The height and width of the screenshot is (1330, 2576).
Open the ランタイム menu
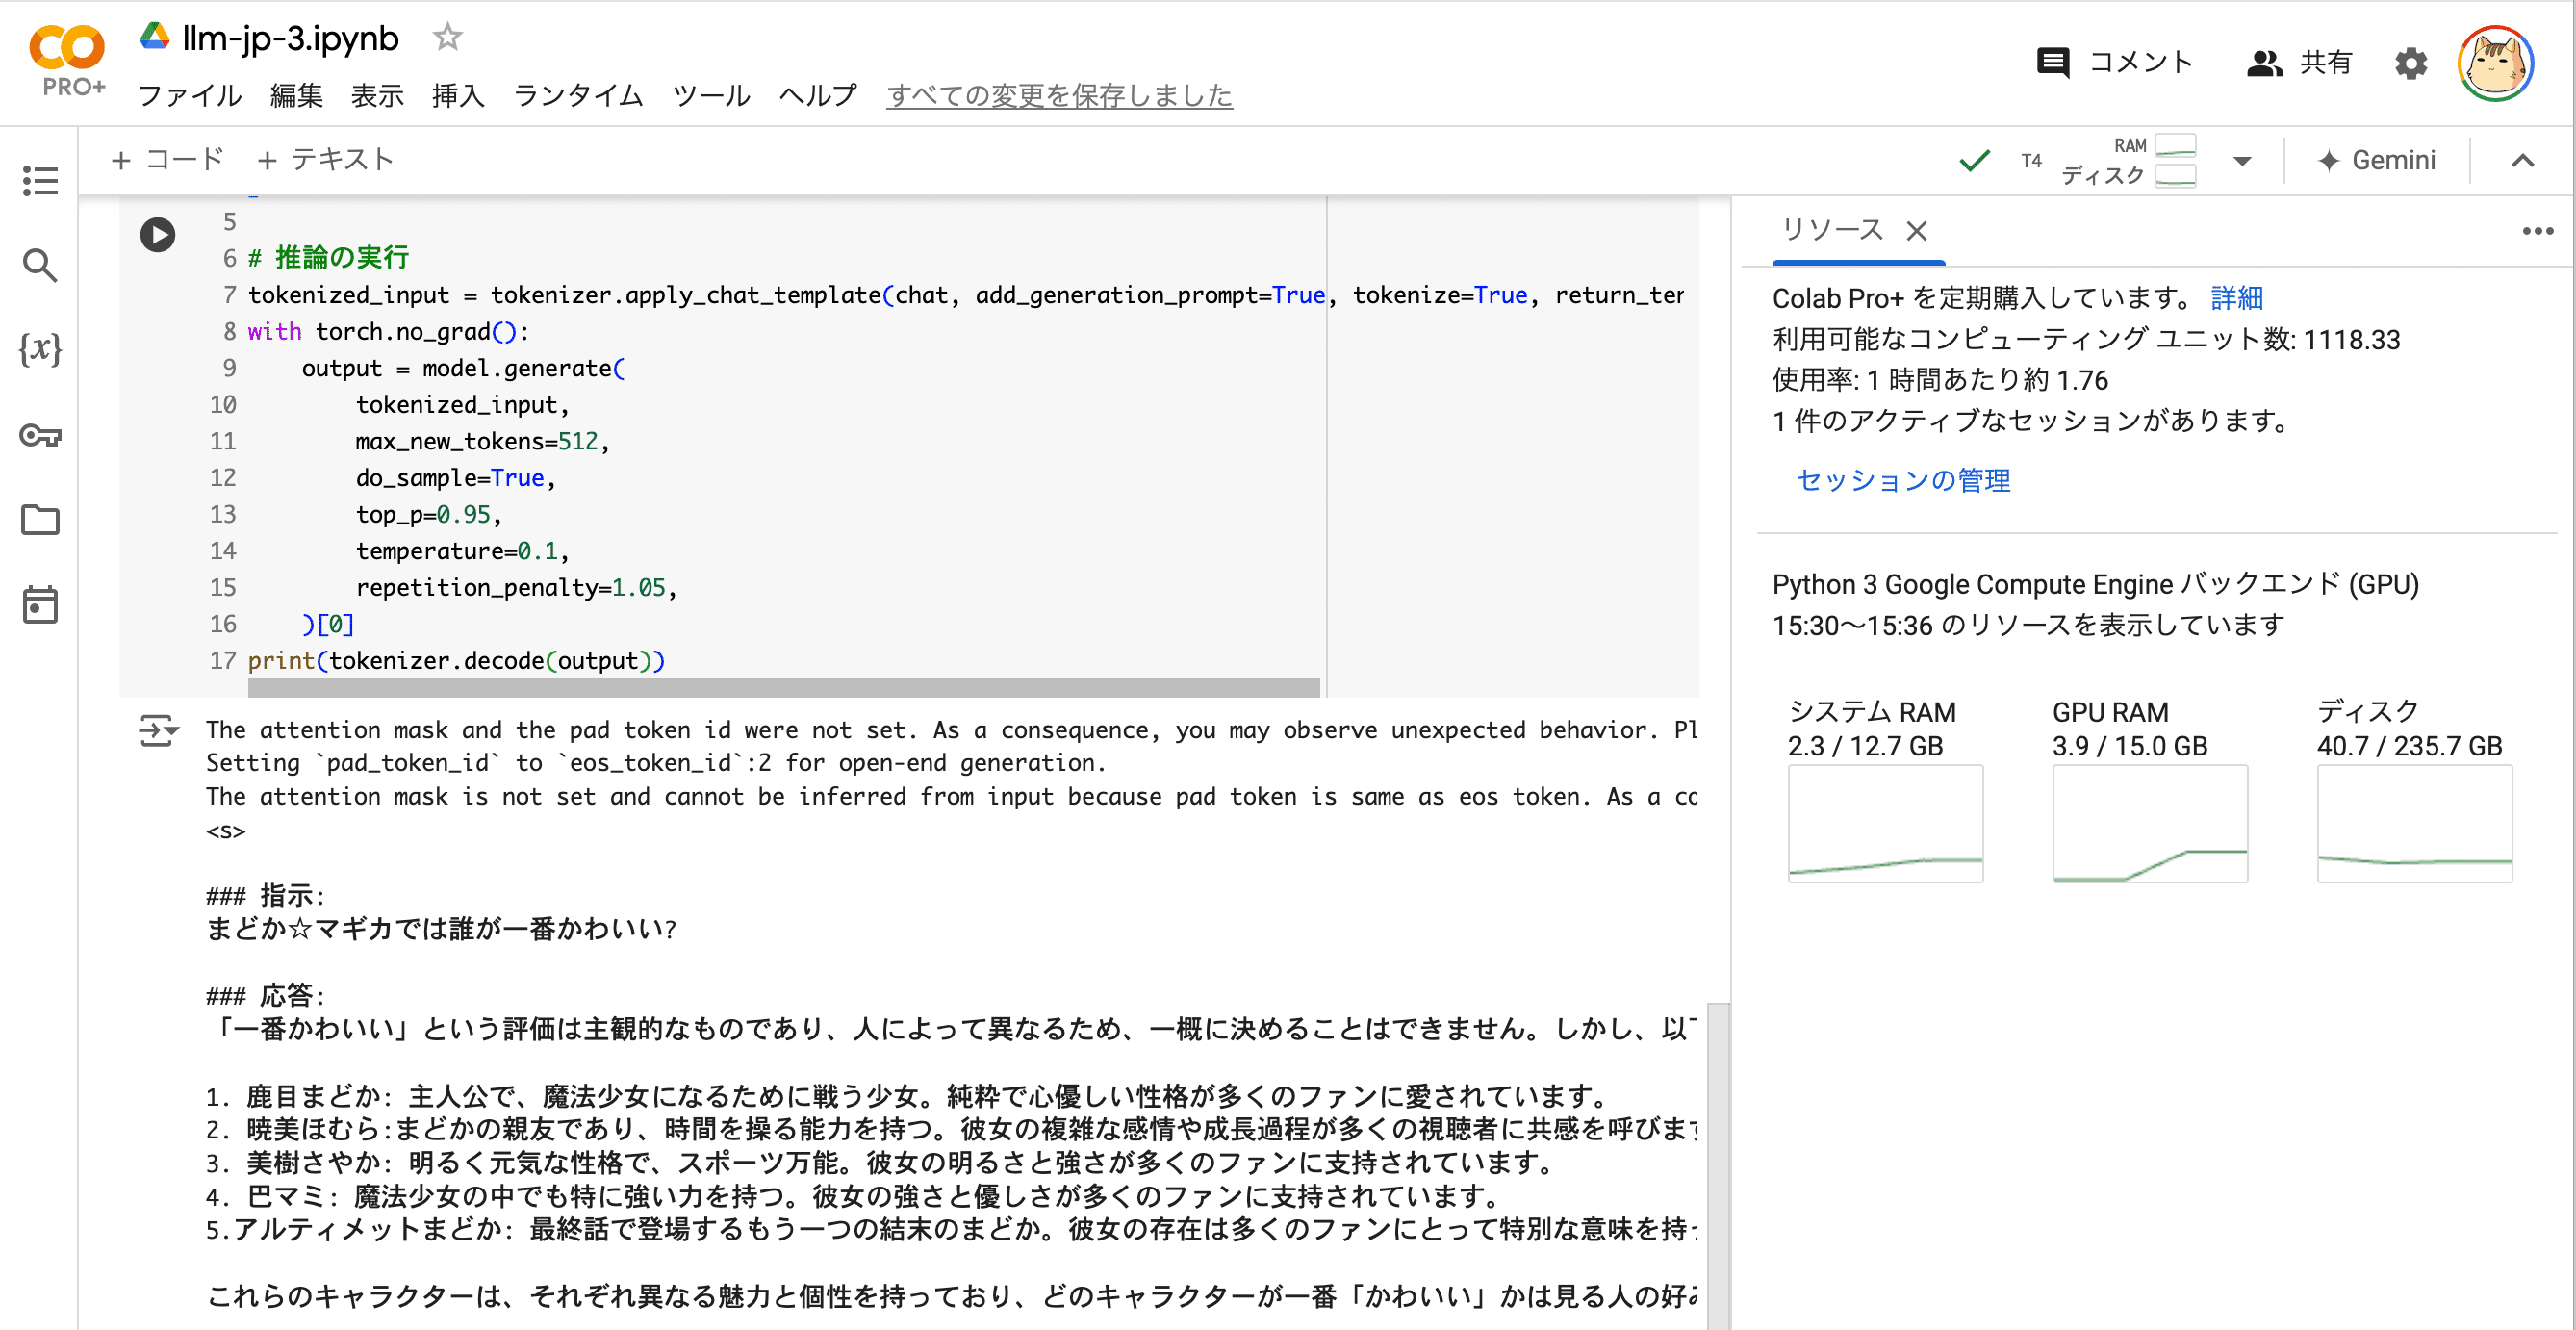coord(578,95)
